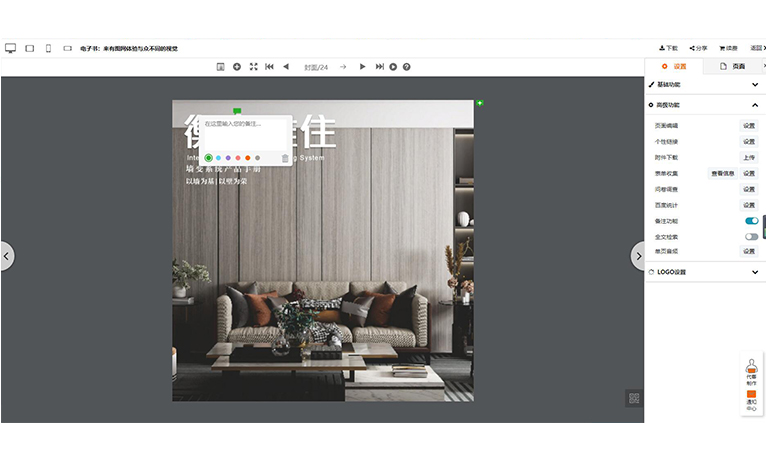Jump to the first page

[269, 67]
